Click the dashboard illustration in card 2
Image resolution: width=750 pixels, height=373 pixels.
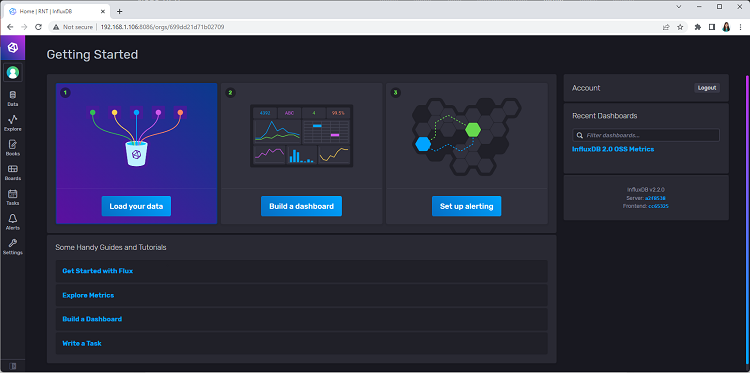(301, 136)
